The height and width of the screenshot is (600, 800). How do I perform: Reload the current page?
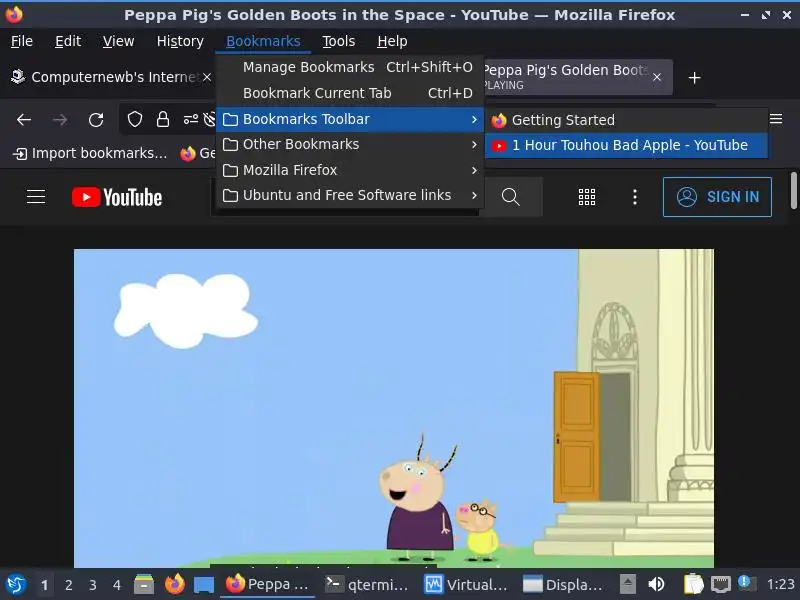tap(96, 120)
